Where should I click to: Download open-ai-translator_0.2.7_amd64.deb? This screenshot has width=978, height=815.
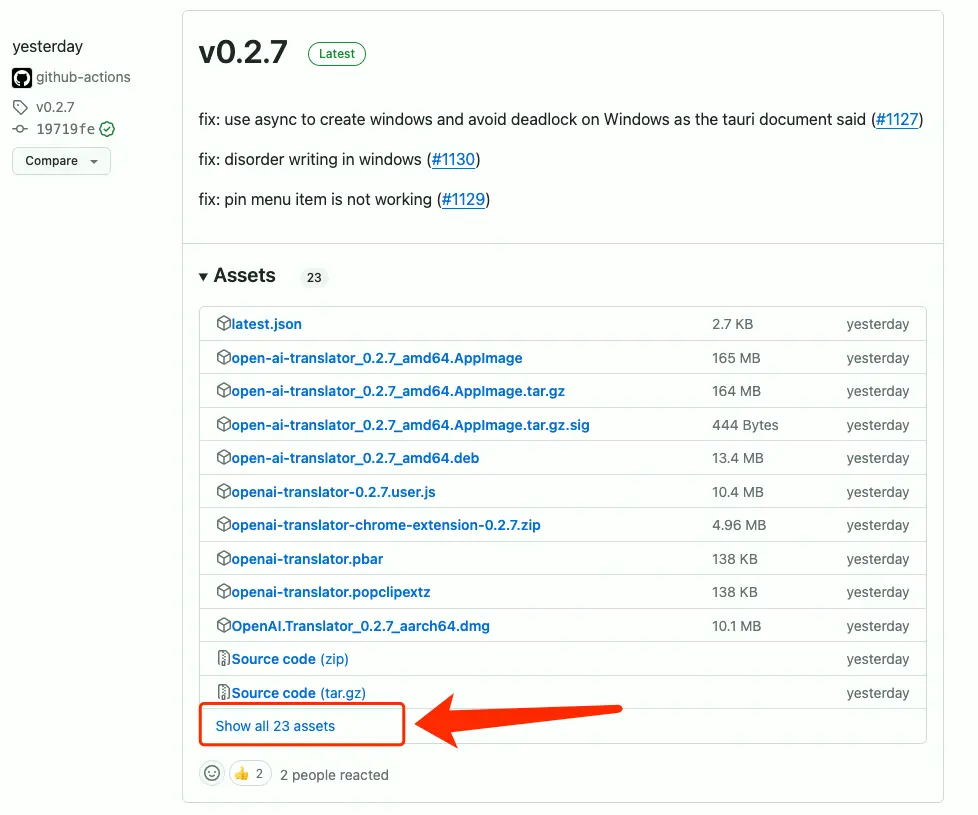348,458
